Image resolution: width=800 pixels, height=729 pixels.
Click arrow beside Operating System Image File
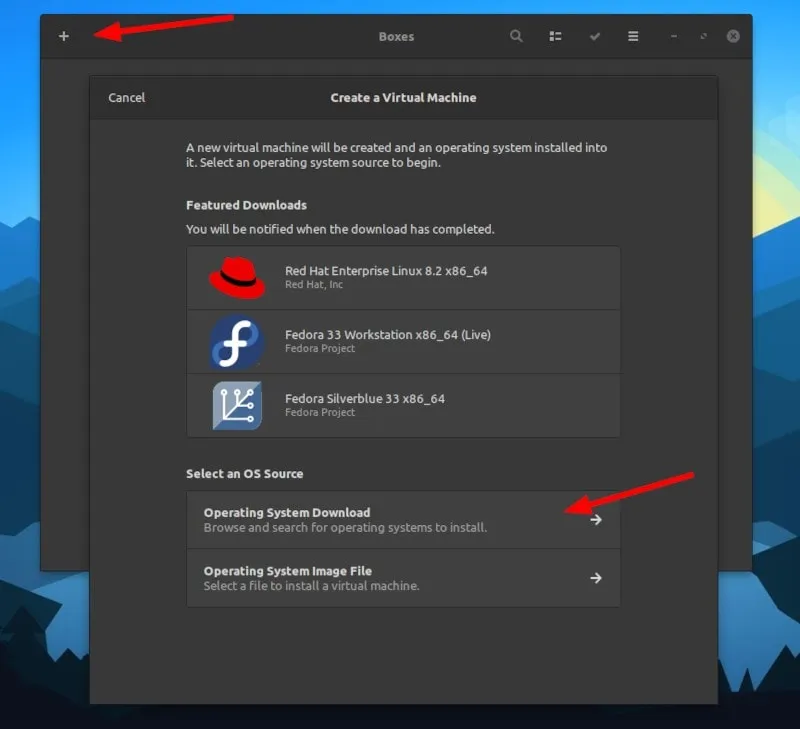coord(596,578)
